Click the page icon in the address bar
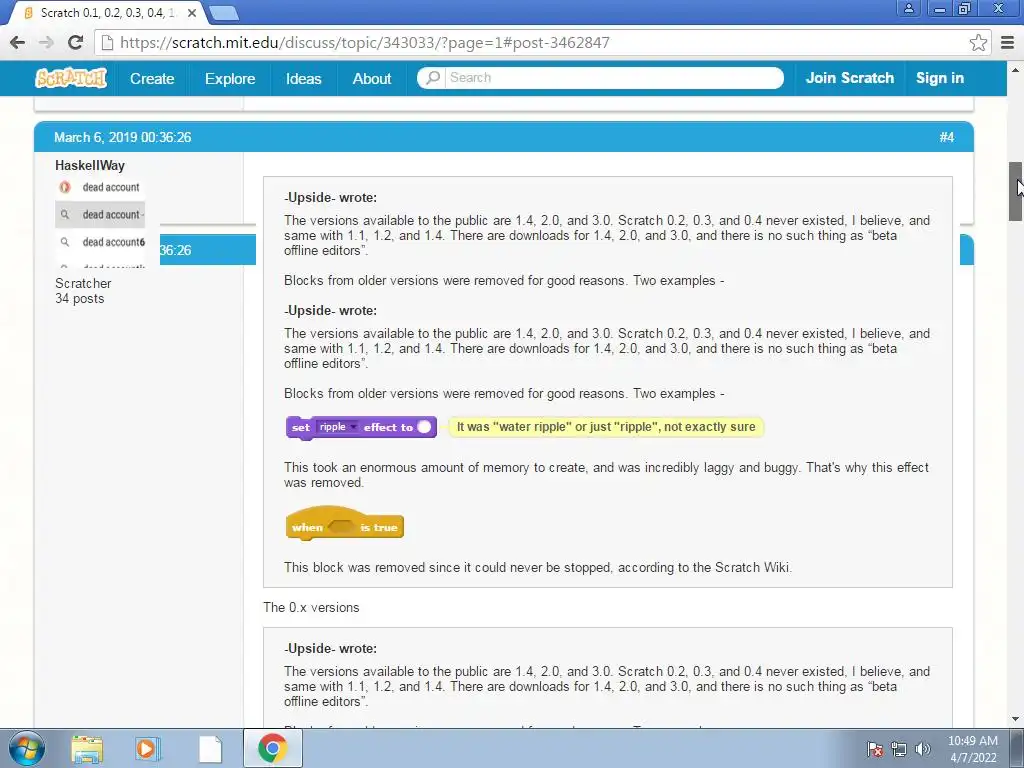Screen dimensions: 1024x768 coord(107,42)
